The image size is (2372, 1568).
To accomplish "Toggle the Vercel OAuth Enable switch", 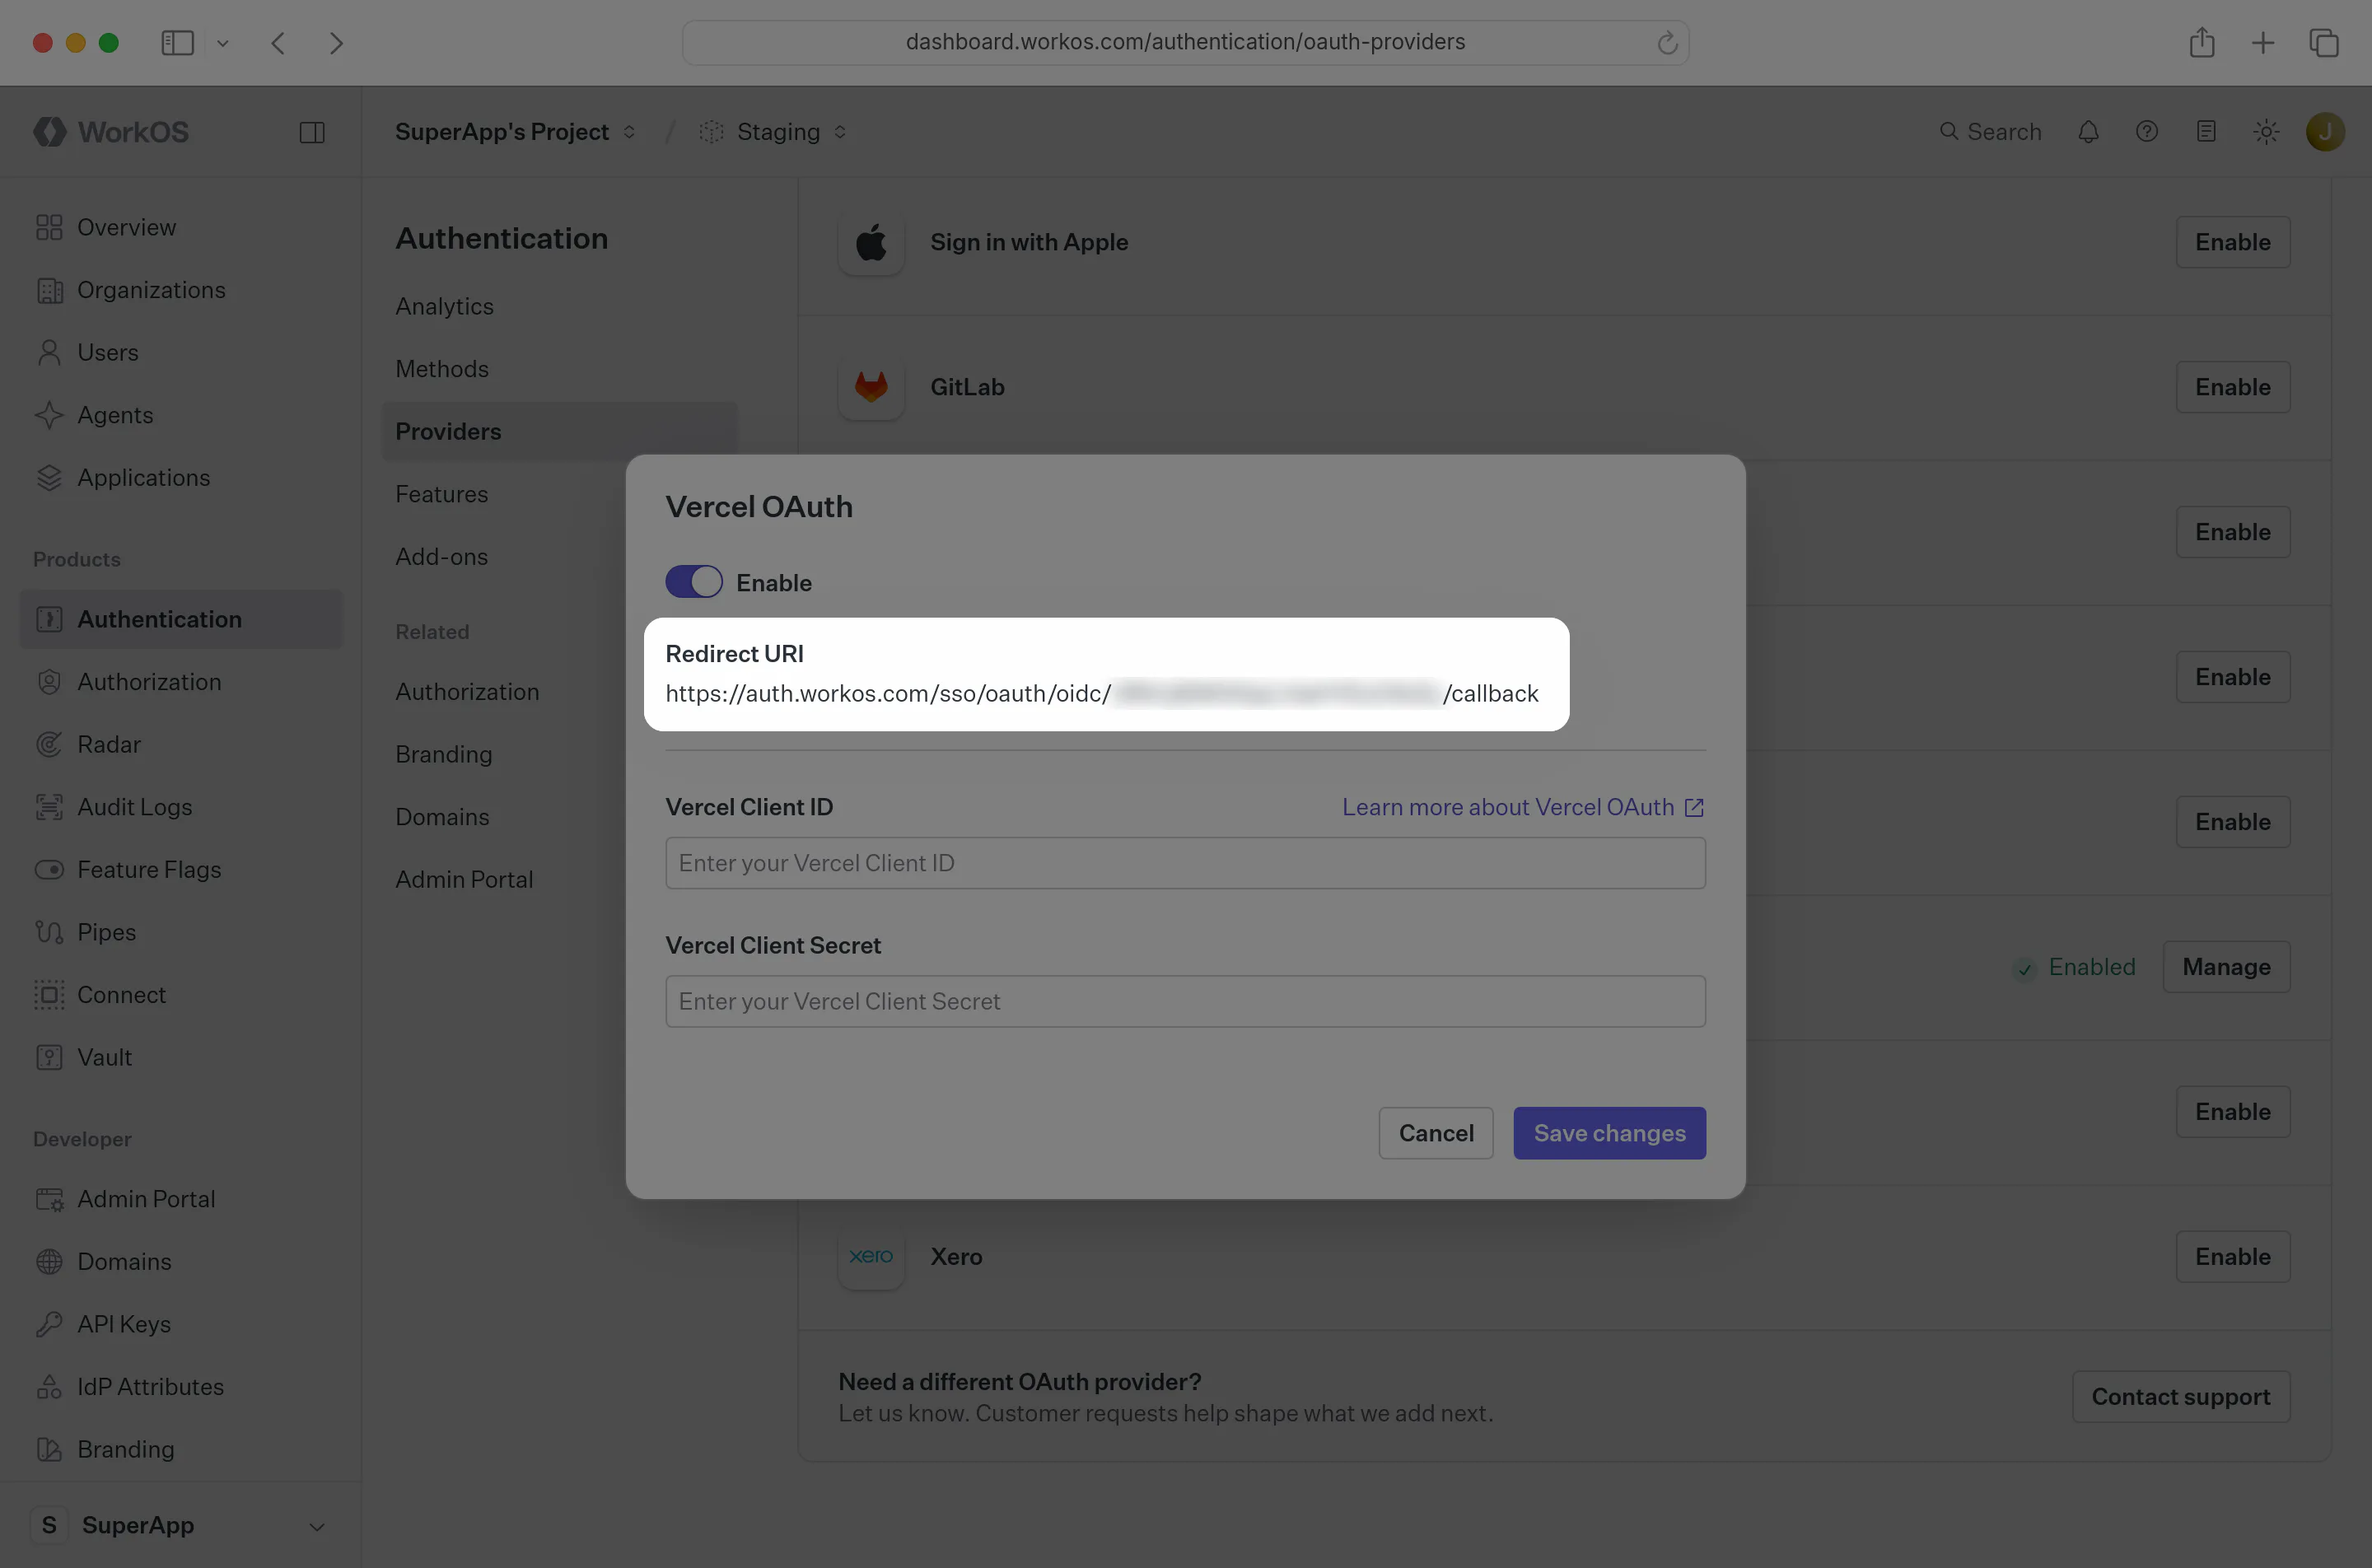I will pyautogui.click(x=693, y=582).
